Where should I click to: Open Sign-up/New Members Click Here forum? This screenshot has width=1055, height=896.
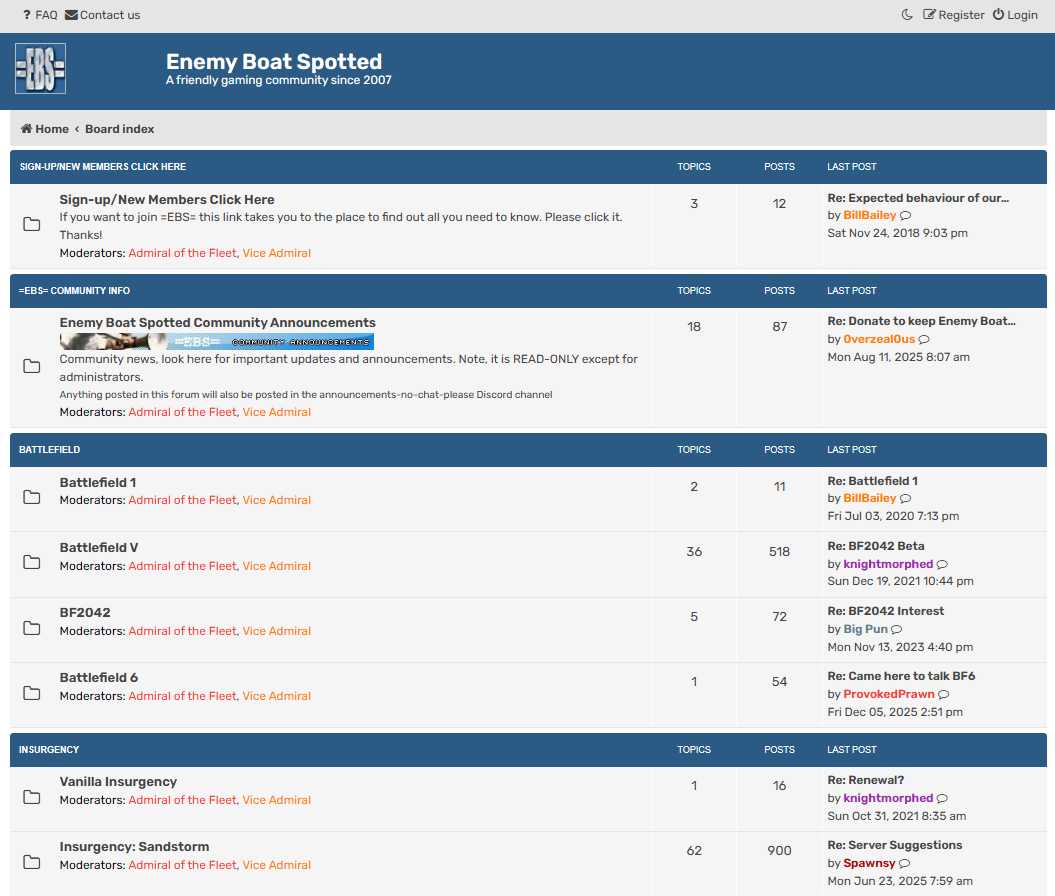pos(167,200)
